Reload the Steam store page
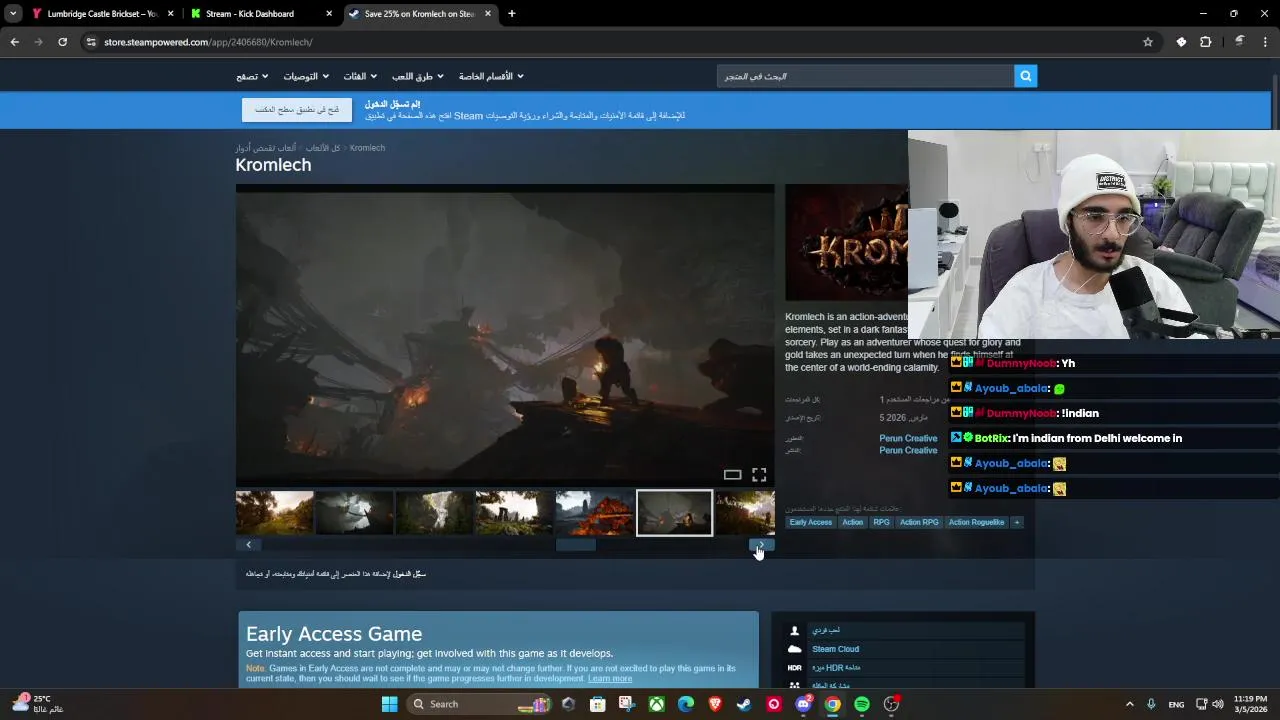Image resolution: width=1280 pixels, height=720 pixels. (x=62, y=42)
